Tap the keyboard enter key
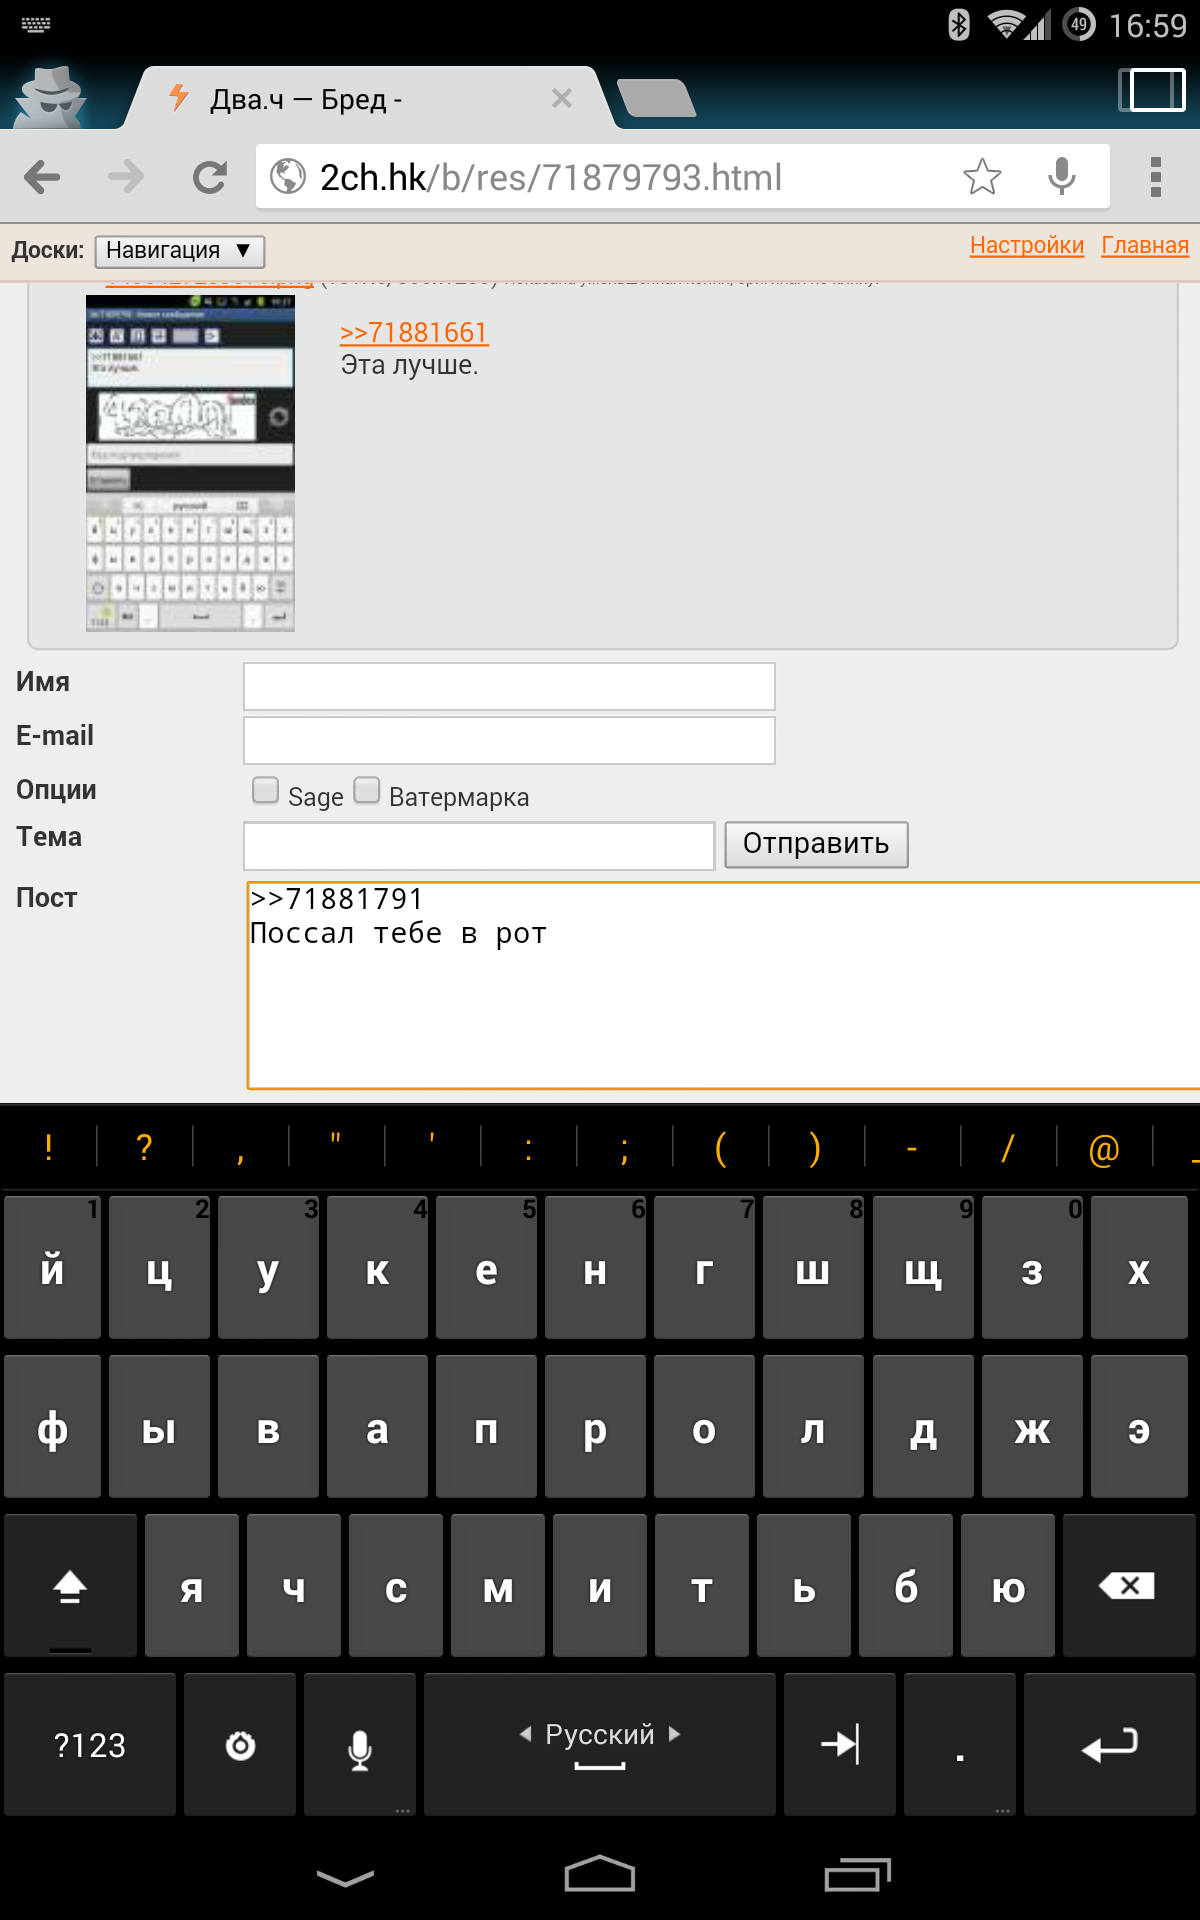 pyautogui.click(x=1110, y=1745)
